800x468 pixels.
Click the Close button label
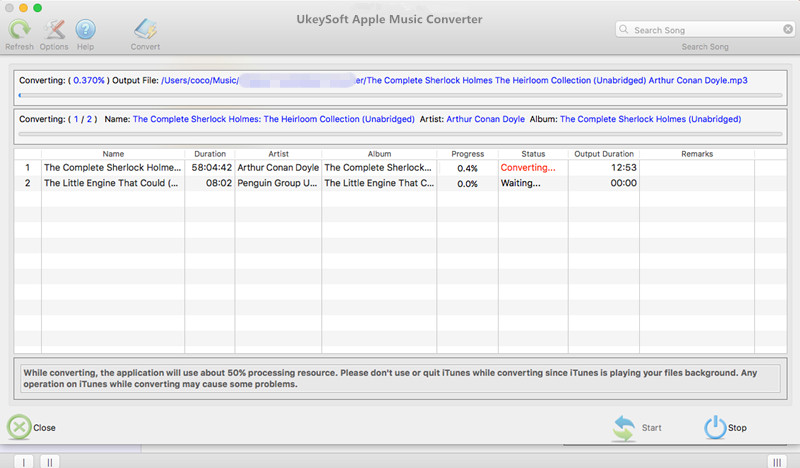[44, 428]
